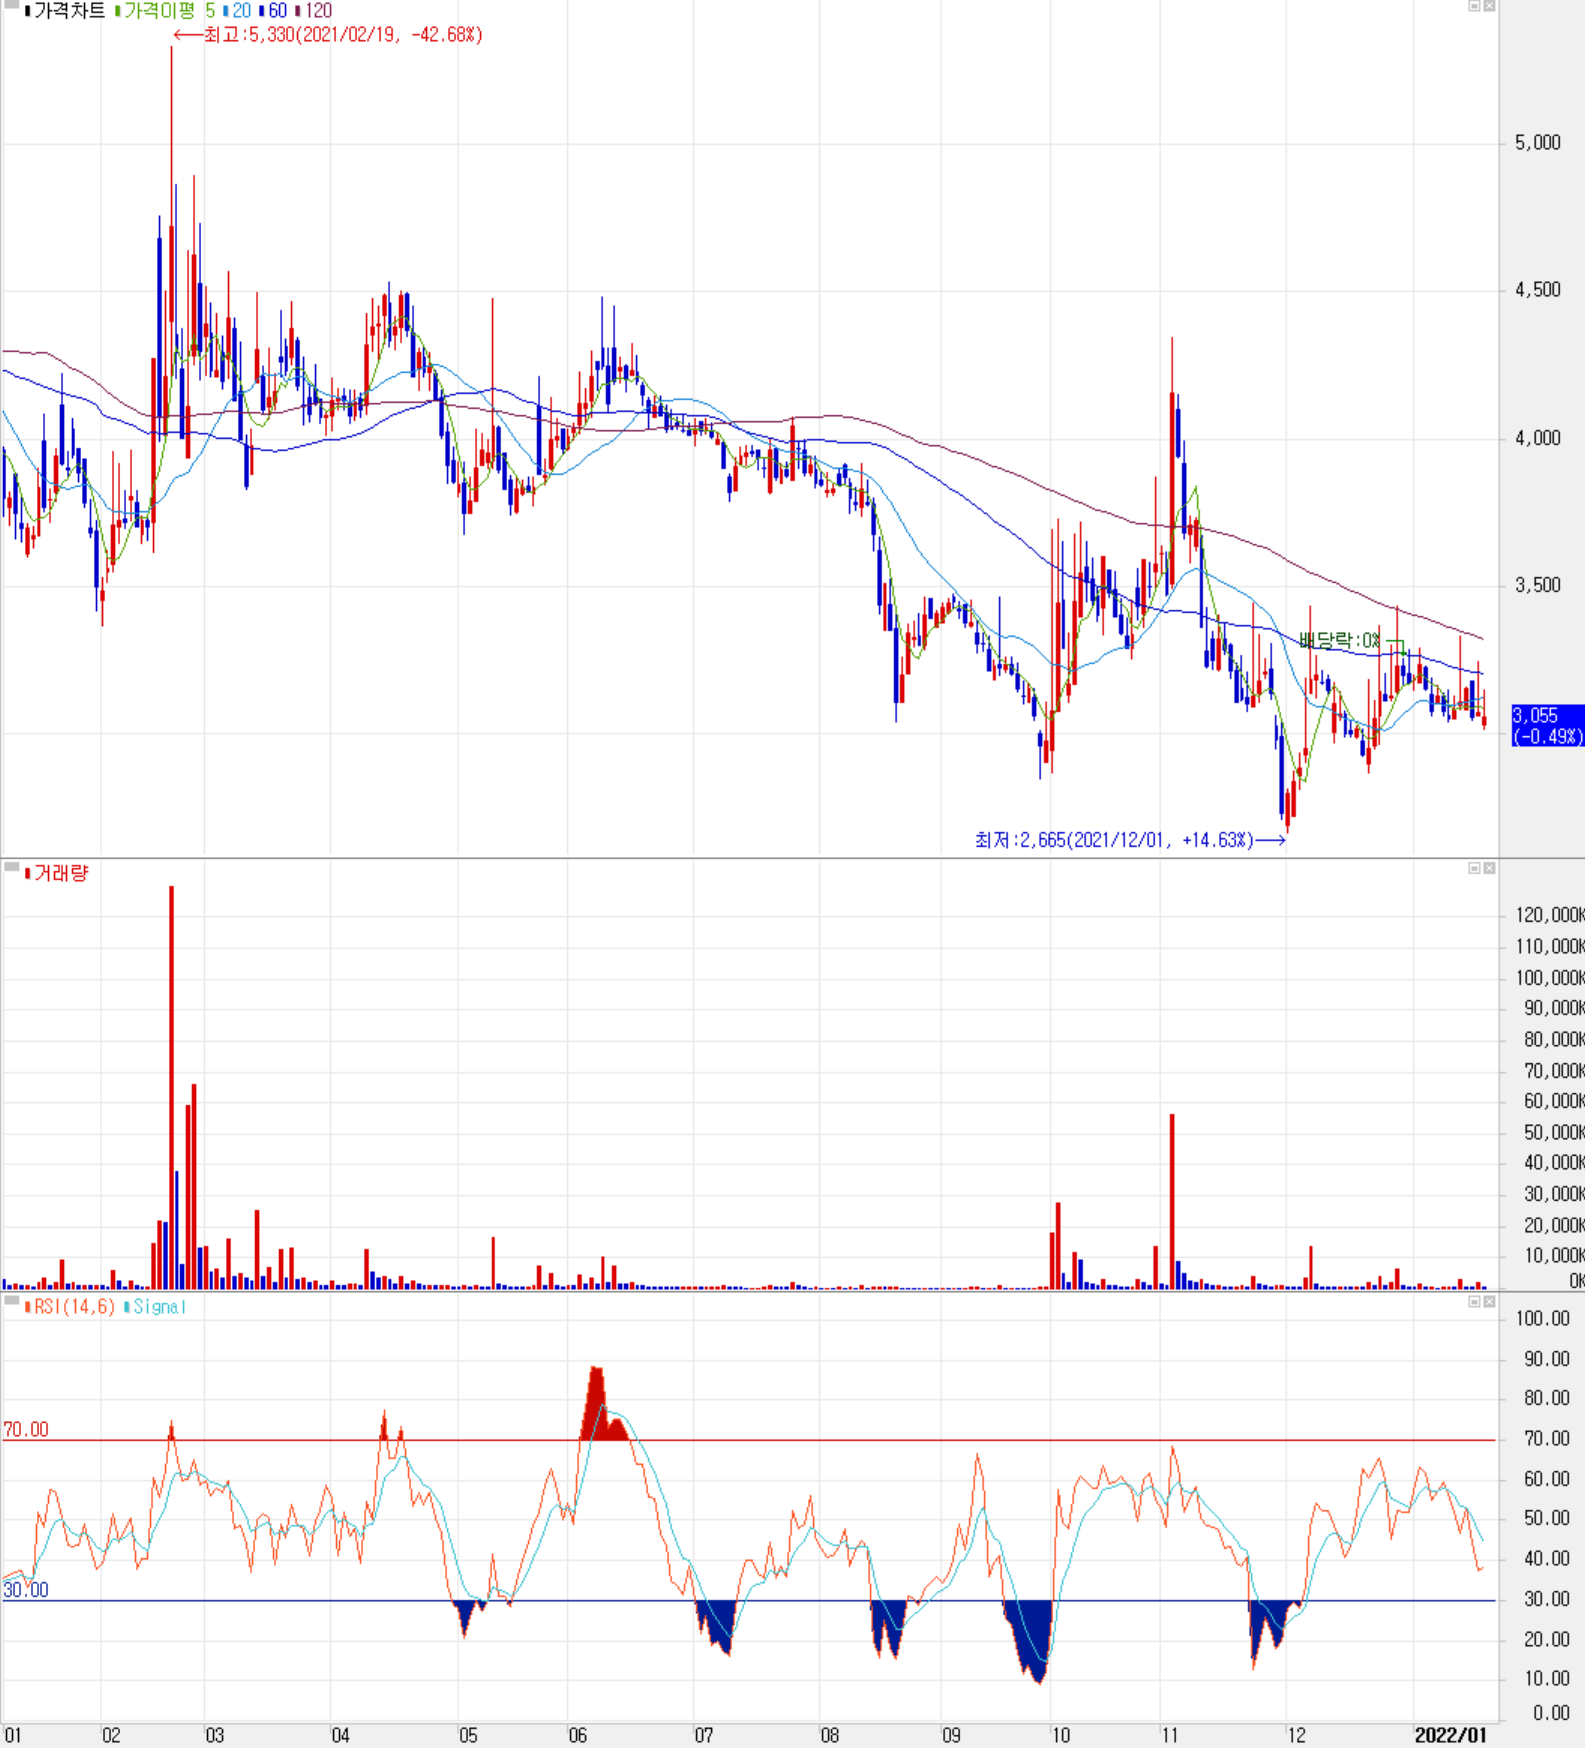Click the 120,000K volume axis label

[x=1550, y=915]
